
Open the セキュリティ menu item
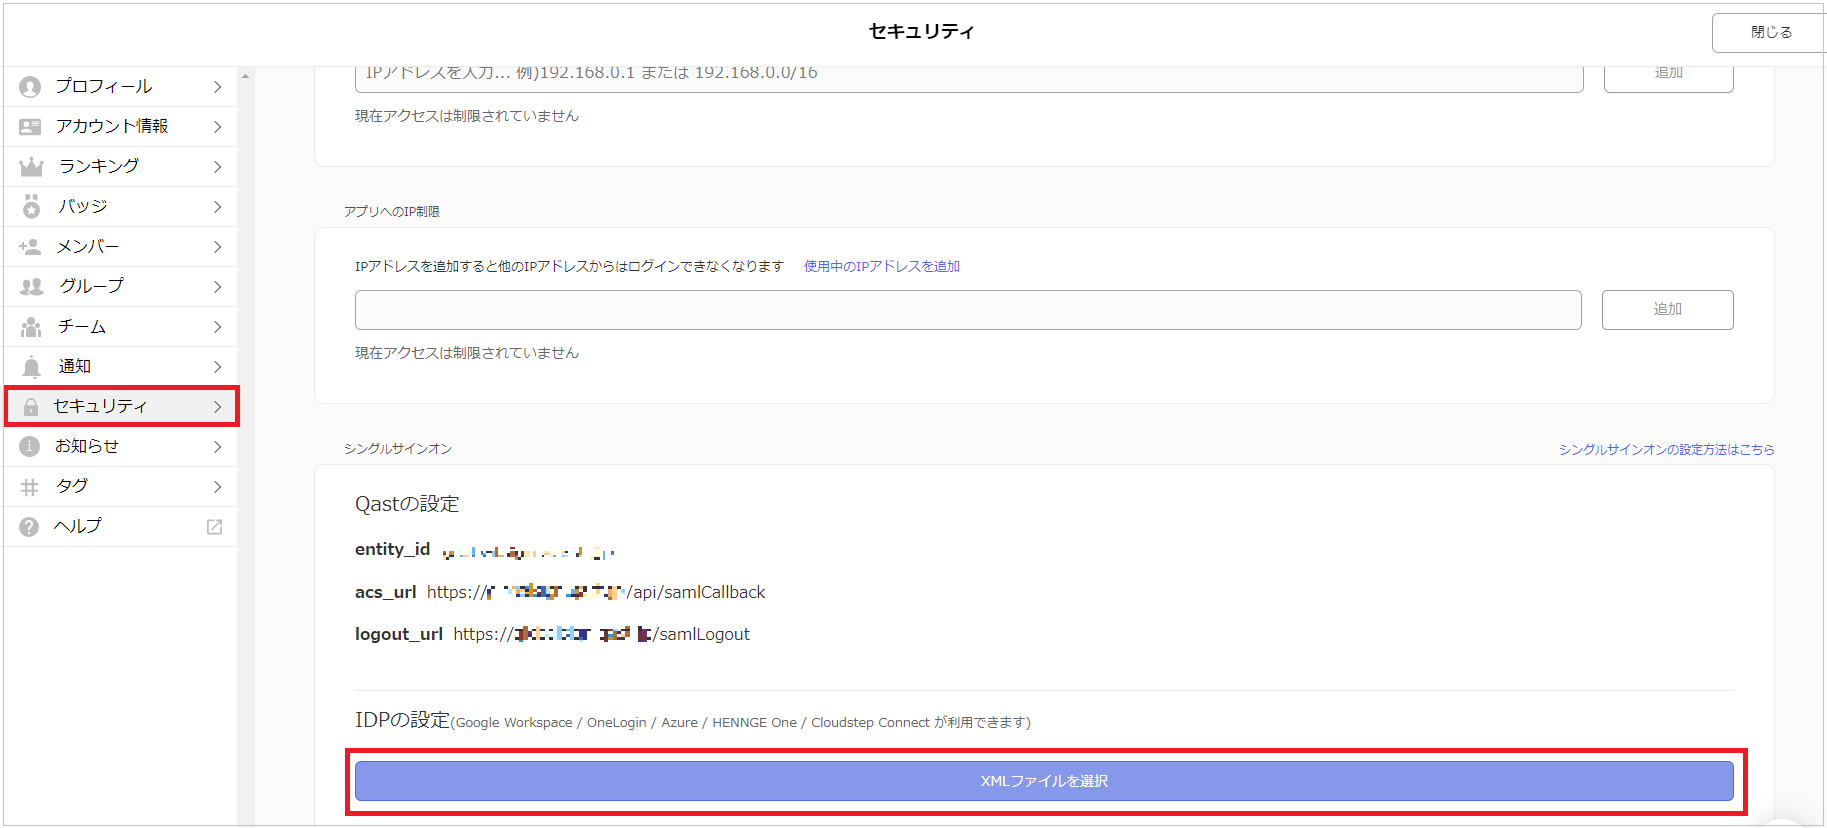tap(120, 406)
